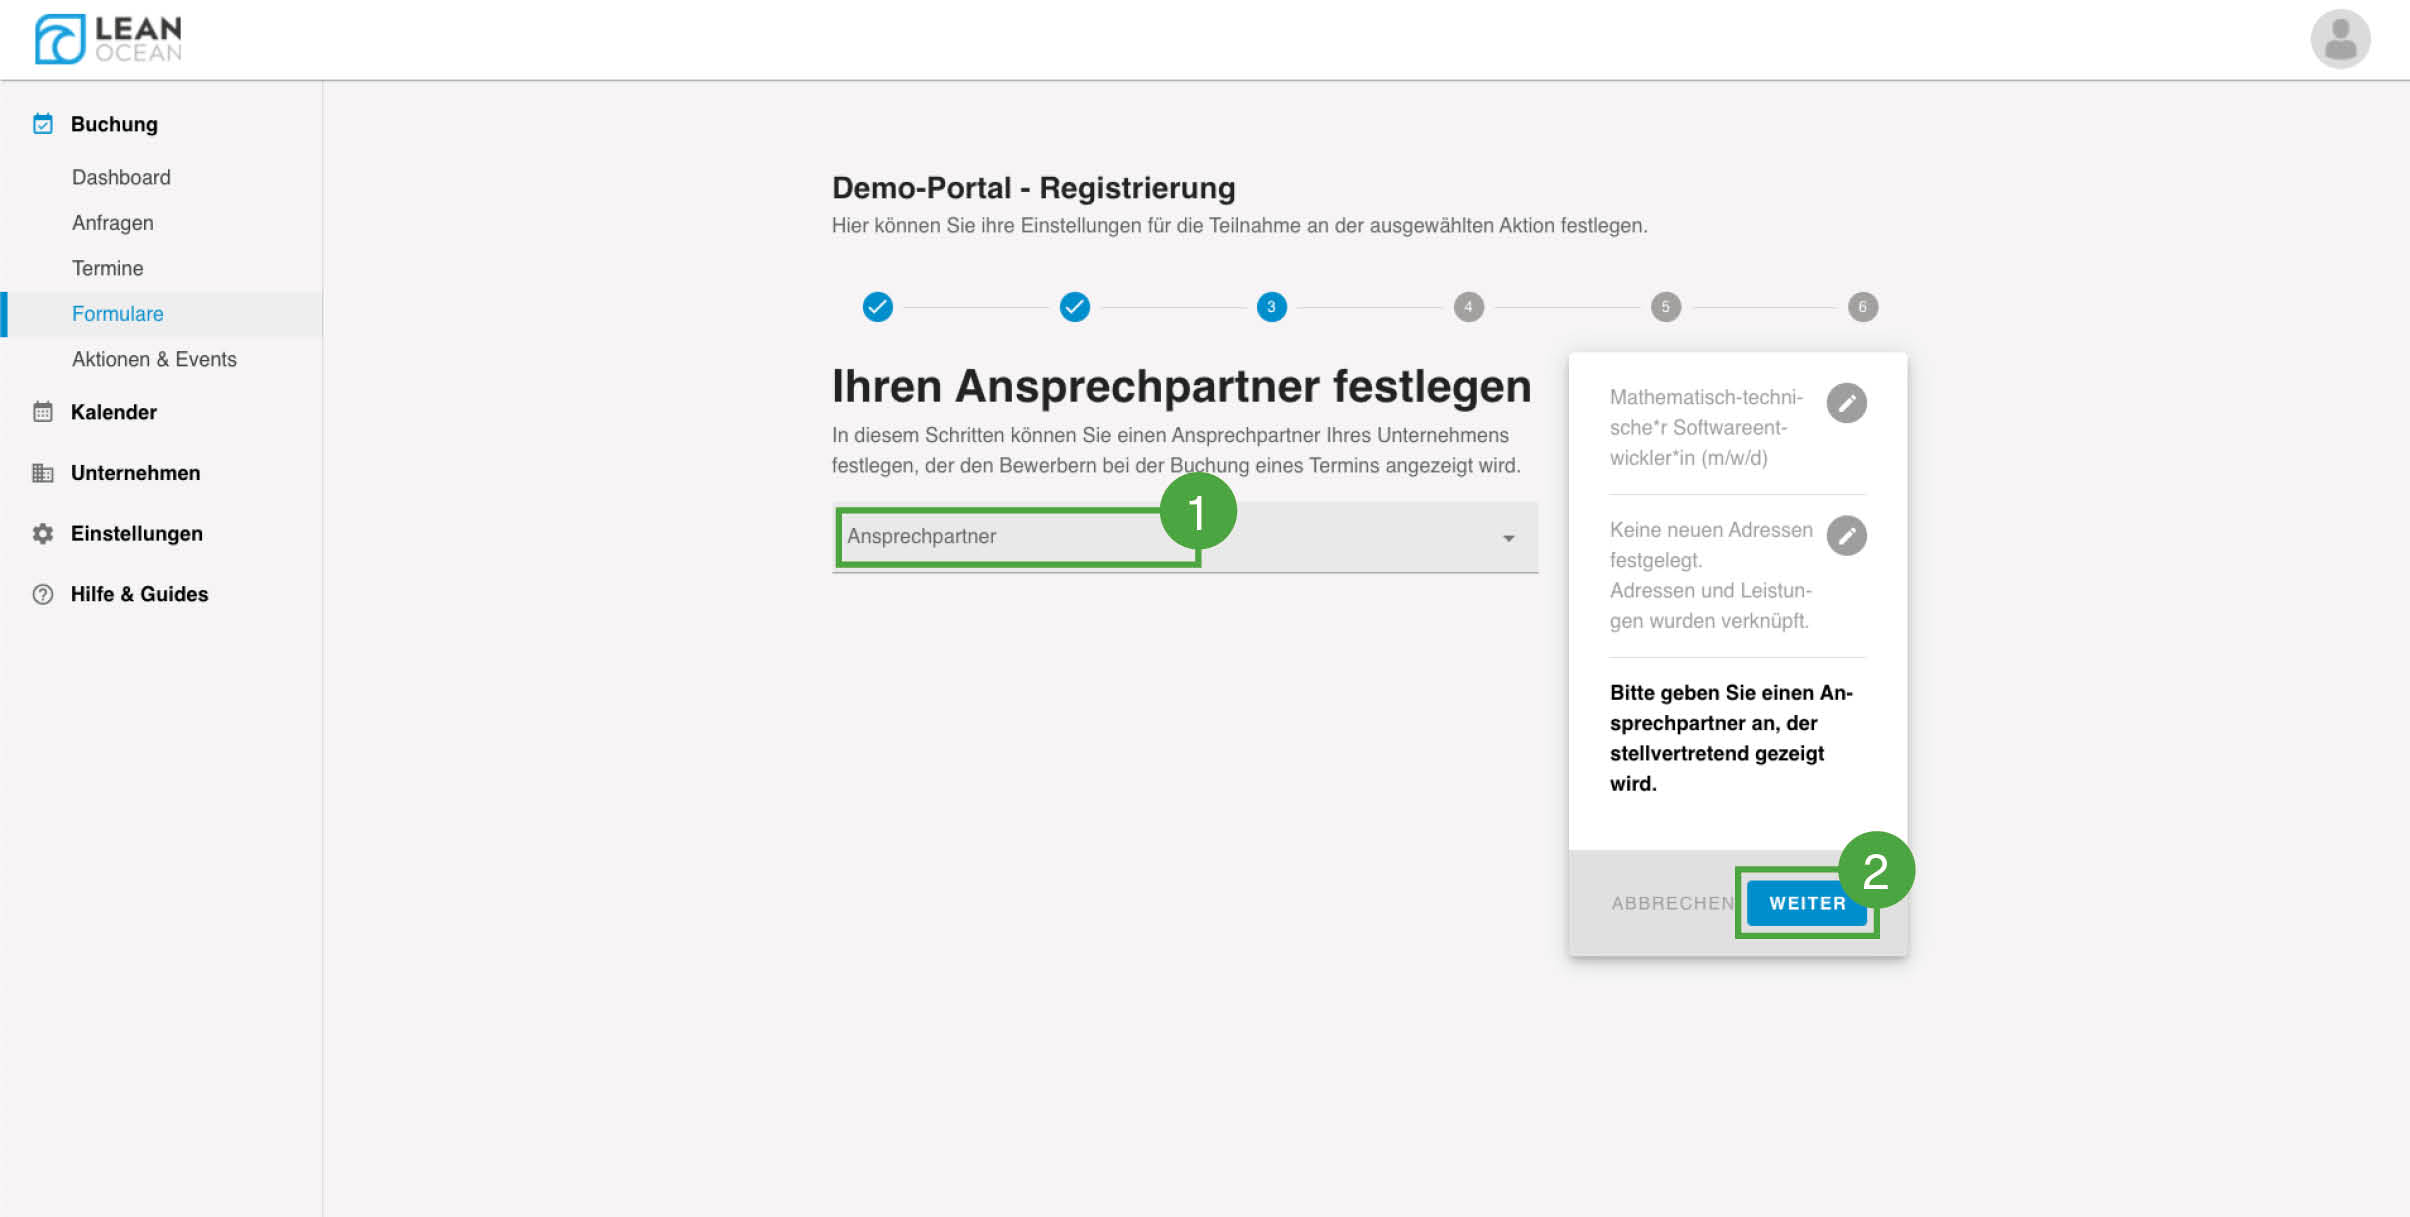This screenshot has width=2410, height=1217.
Task: Click the Unternehmen building icon
Action: click(43, 473)
